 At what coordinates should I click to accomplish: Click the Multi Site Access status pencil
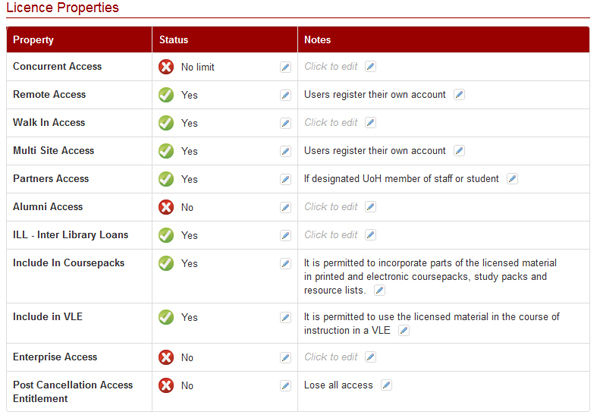[x=285, y=151]
